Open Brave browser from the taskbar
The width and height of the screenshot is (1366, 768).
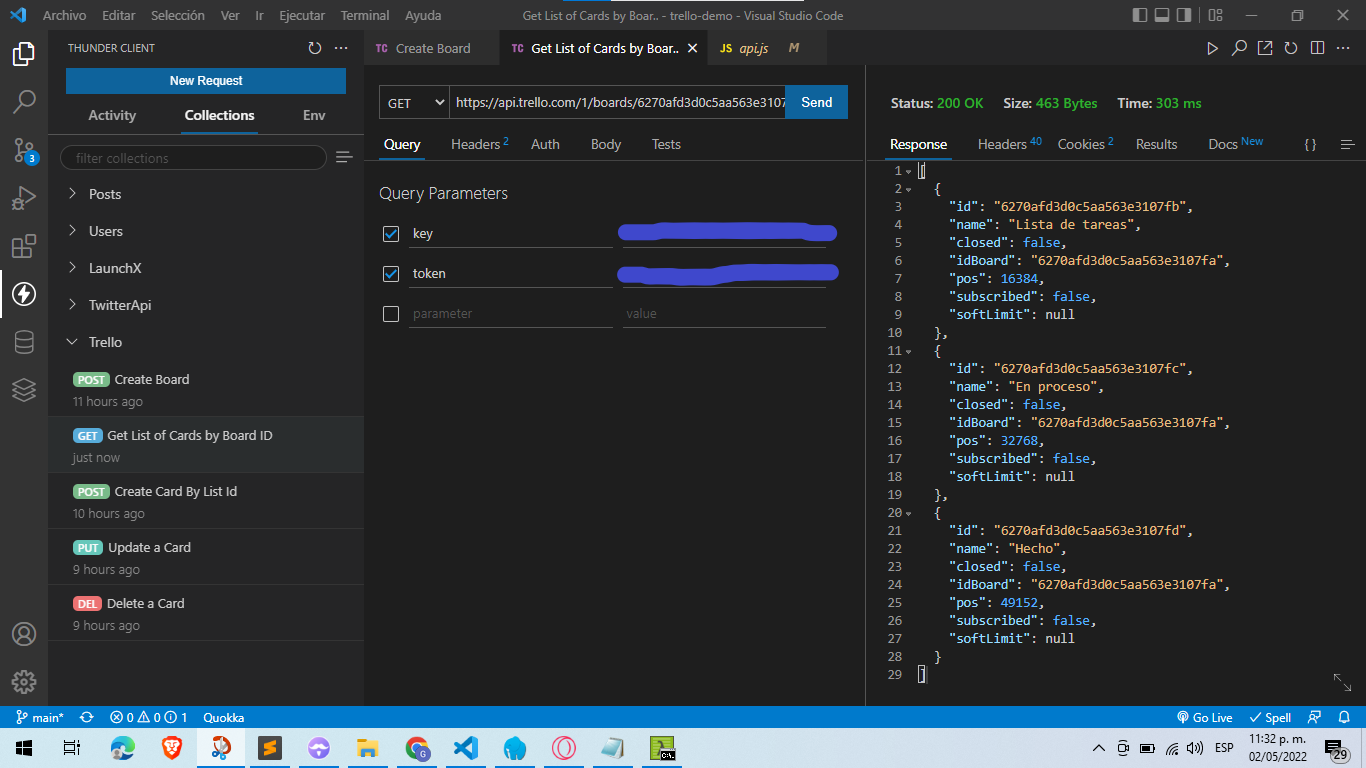tap(173, 748)
